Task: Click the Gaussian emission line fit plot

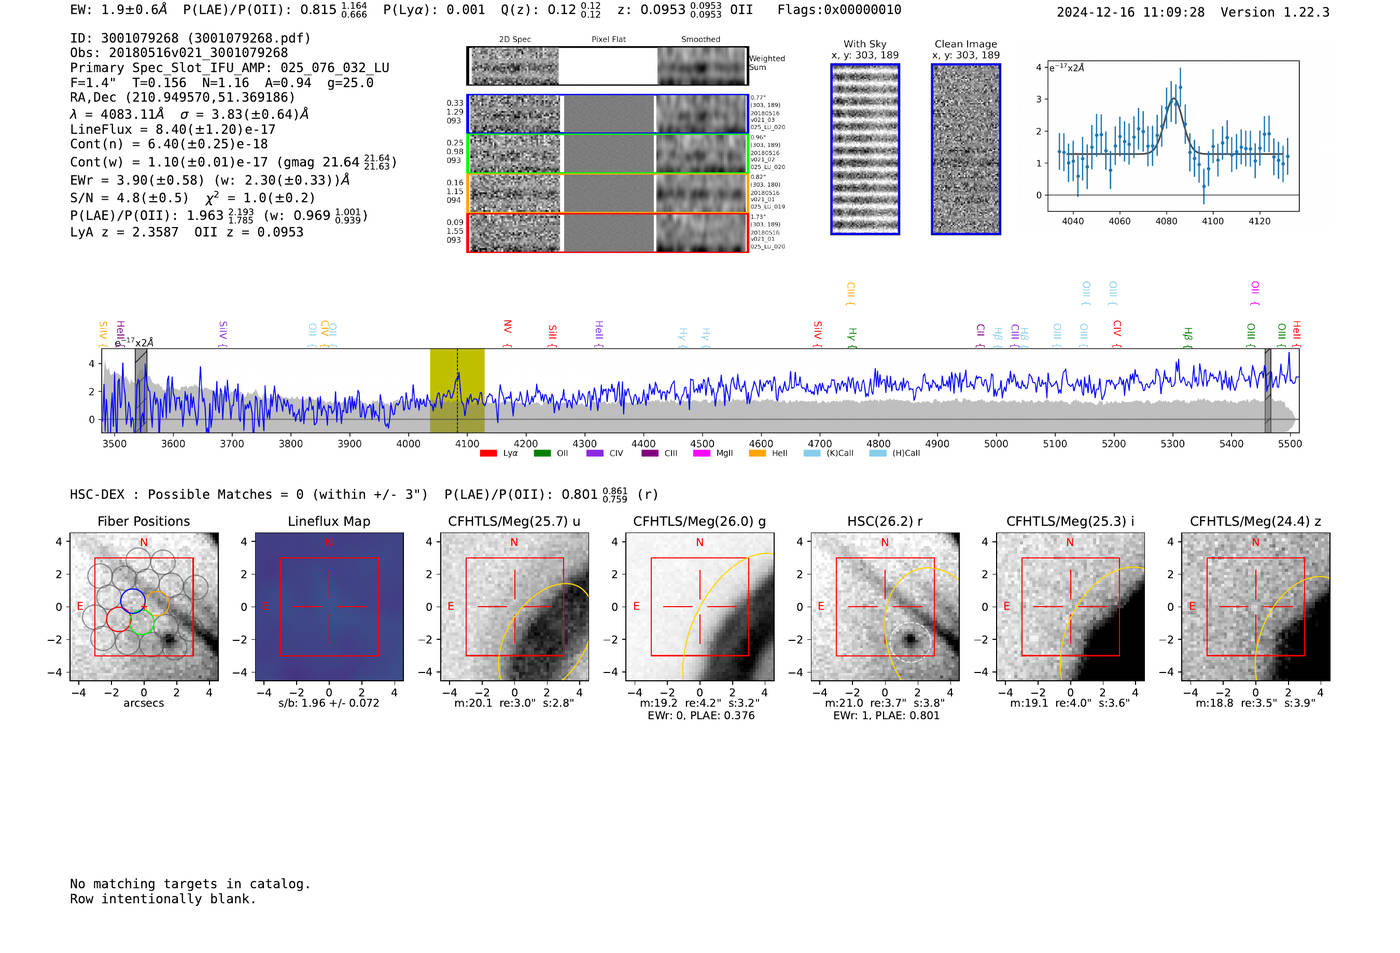Action: click(x=1172, y=136)
